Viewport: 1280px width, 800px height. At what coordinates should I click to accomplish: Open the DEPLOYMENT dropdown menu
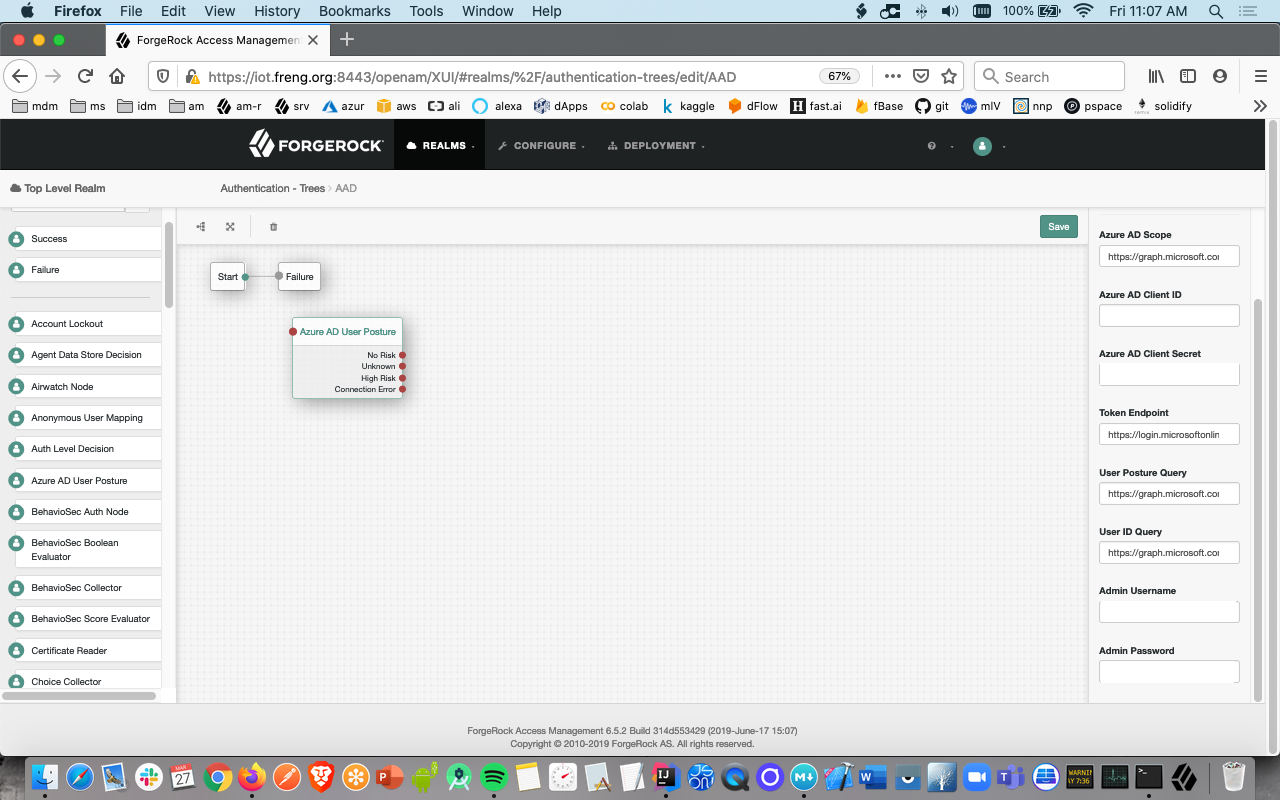(x=656, y=146)
